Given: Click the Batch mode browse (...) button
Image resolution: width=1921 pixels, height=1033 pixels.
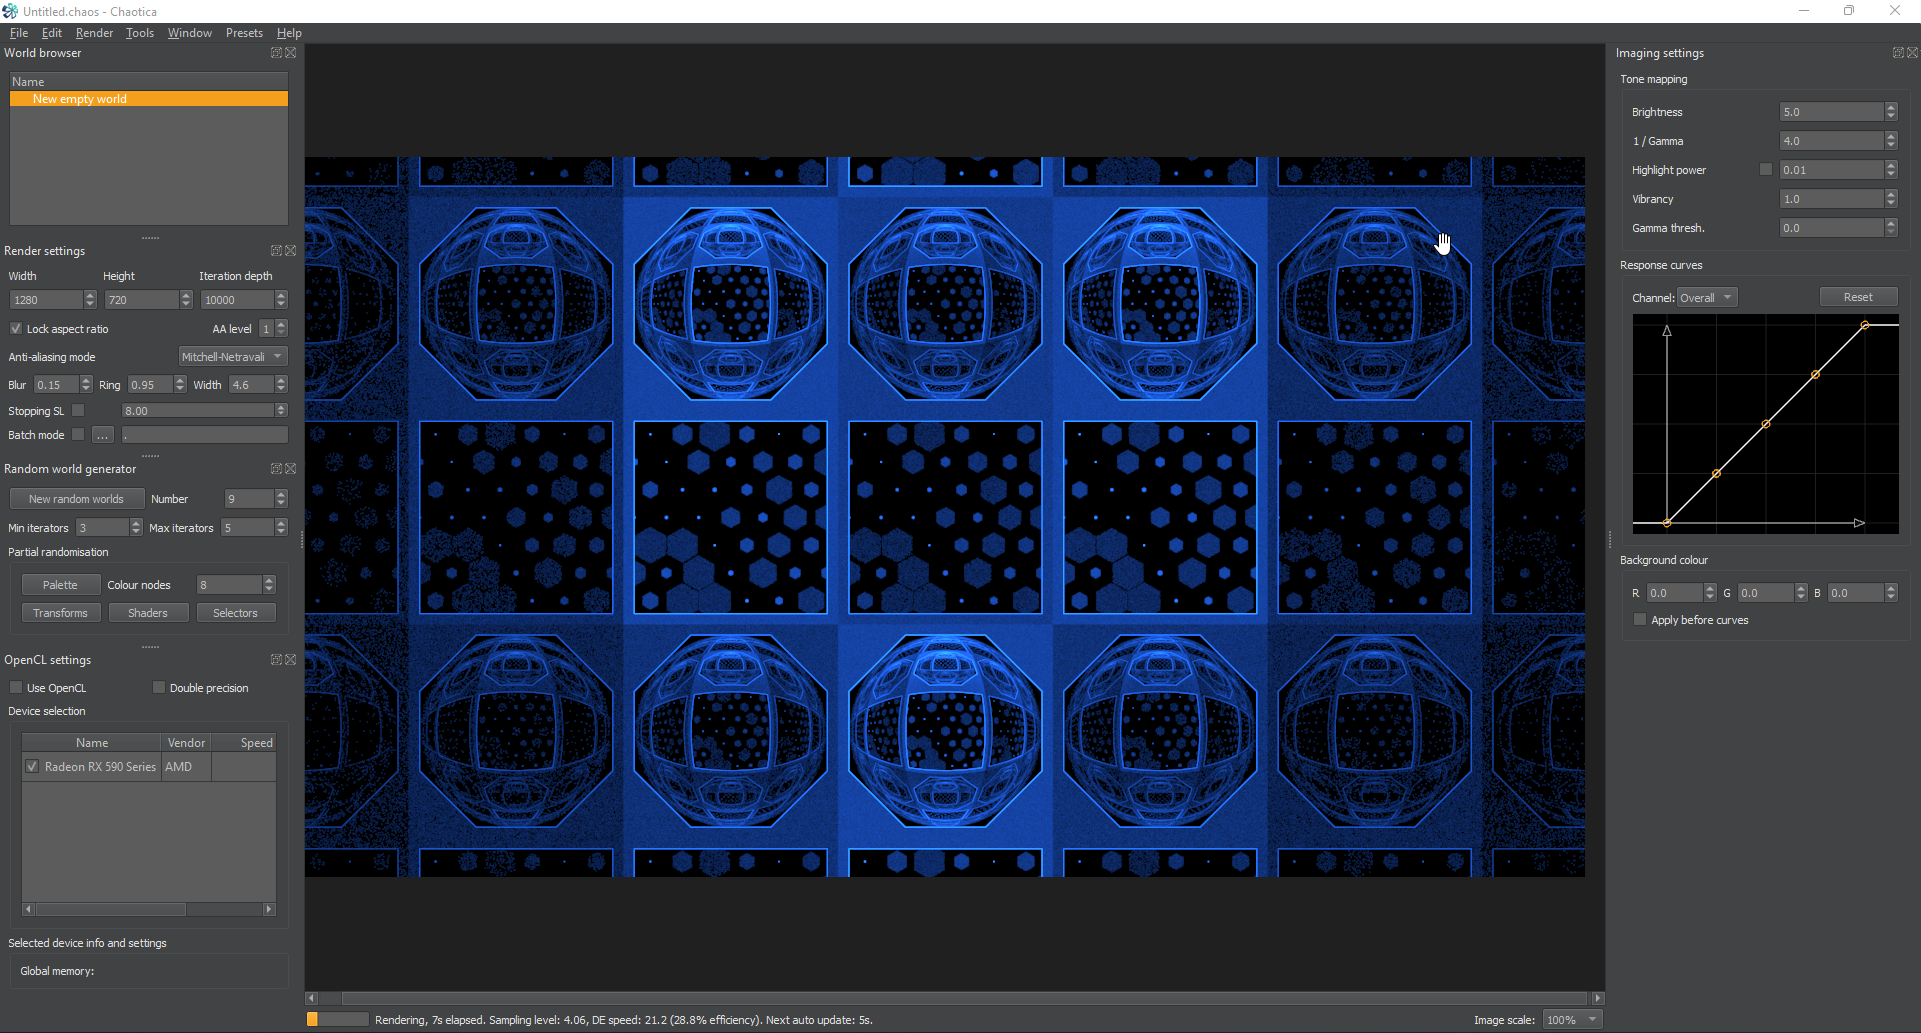Looking at the screenshot, I should 103,435.
